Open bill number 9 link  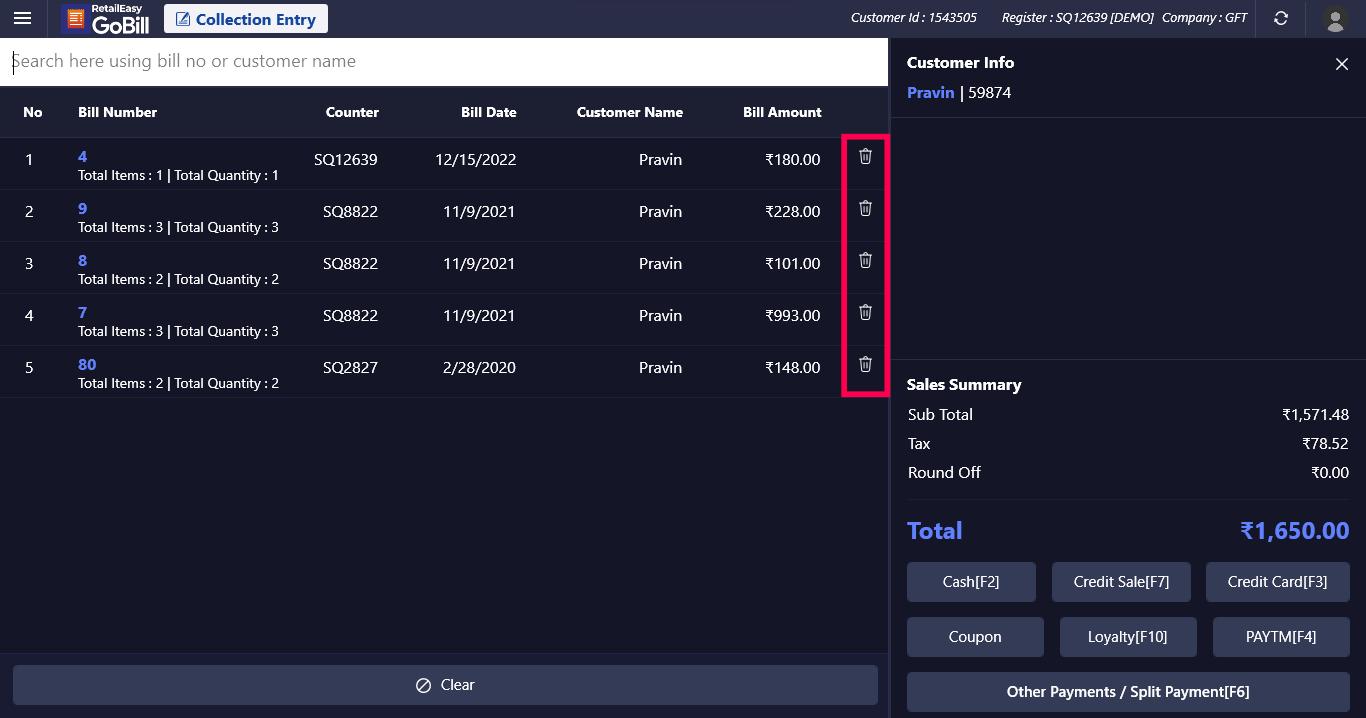(83, 208)
